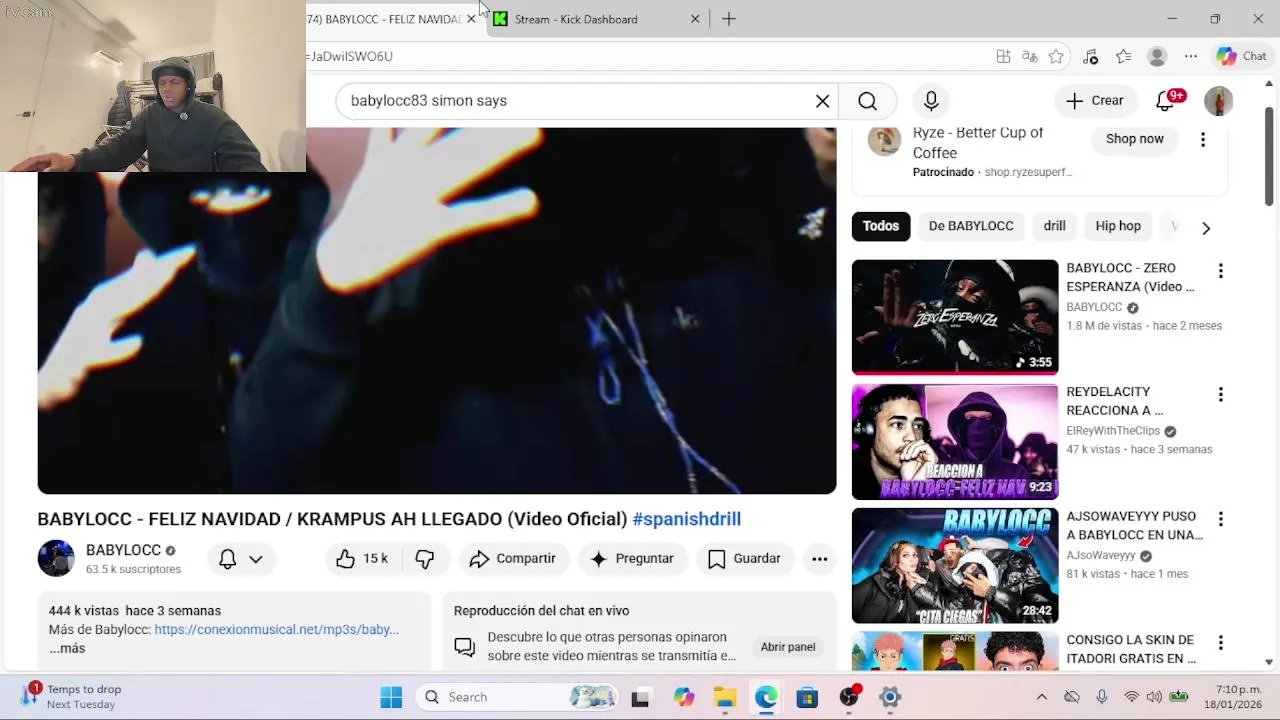The height and width of the screenshot is (720, 1280).
Task: Open File Explorer from the taskbar
Action: coord(725,697)
